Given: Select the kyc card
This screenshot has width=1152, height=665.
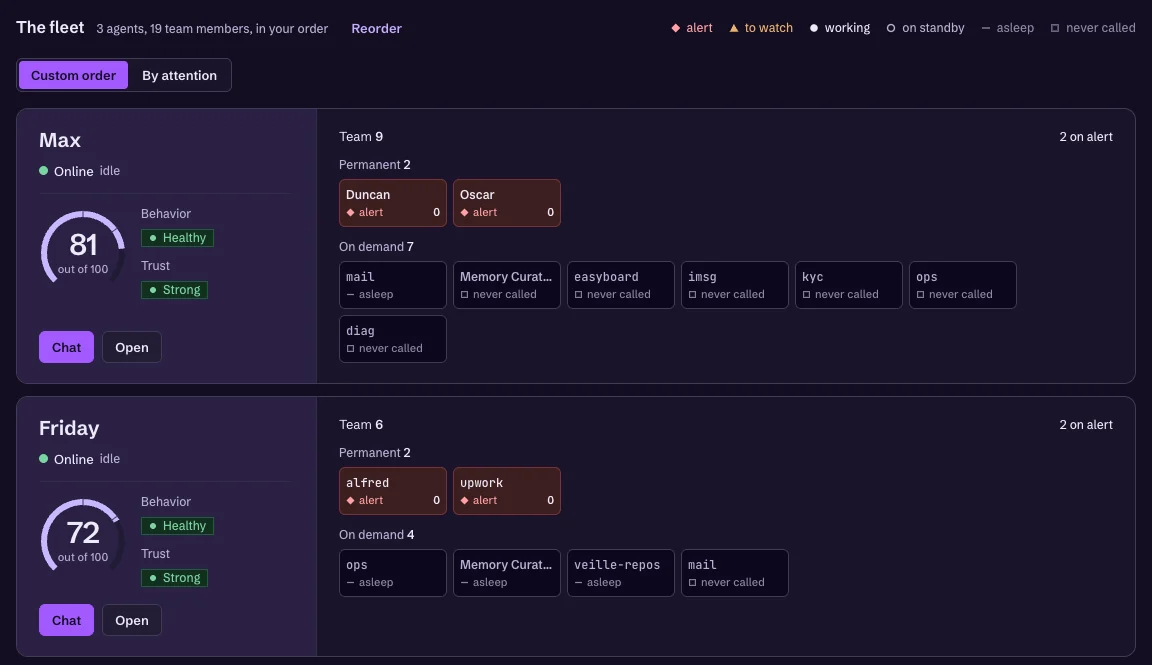Looking at the screenshot, I should [849, 285].
